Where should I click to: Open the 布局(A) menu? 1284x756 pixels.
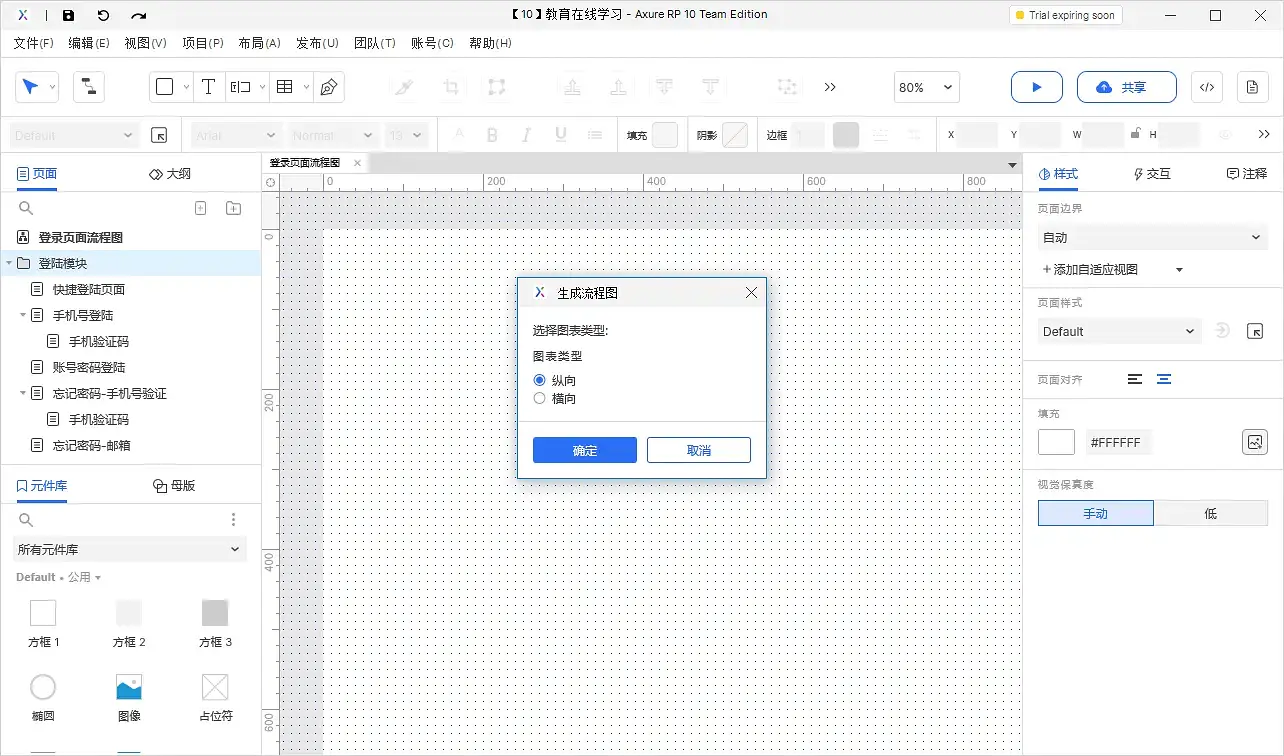click(259, 42)
